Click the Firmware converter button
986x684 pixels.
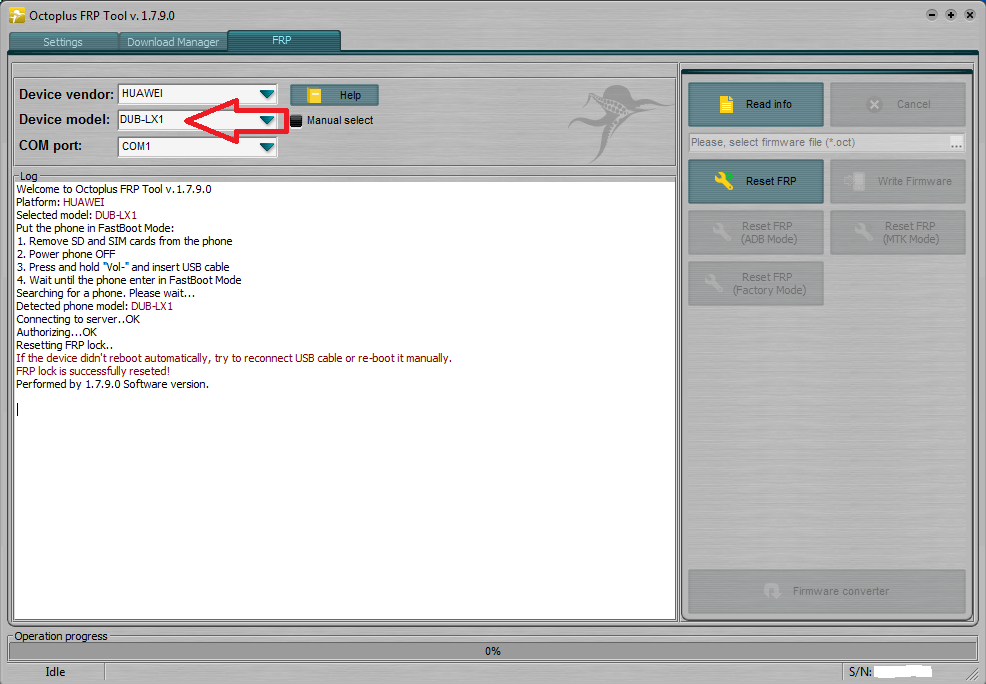tap(826, 592)
